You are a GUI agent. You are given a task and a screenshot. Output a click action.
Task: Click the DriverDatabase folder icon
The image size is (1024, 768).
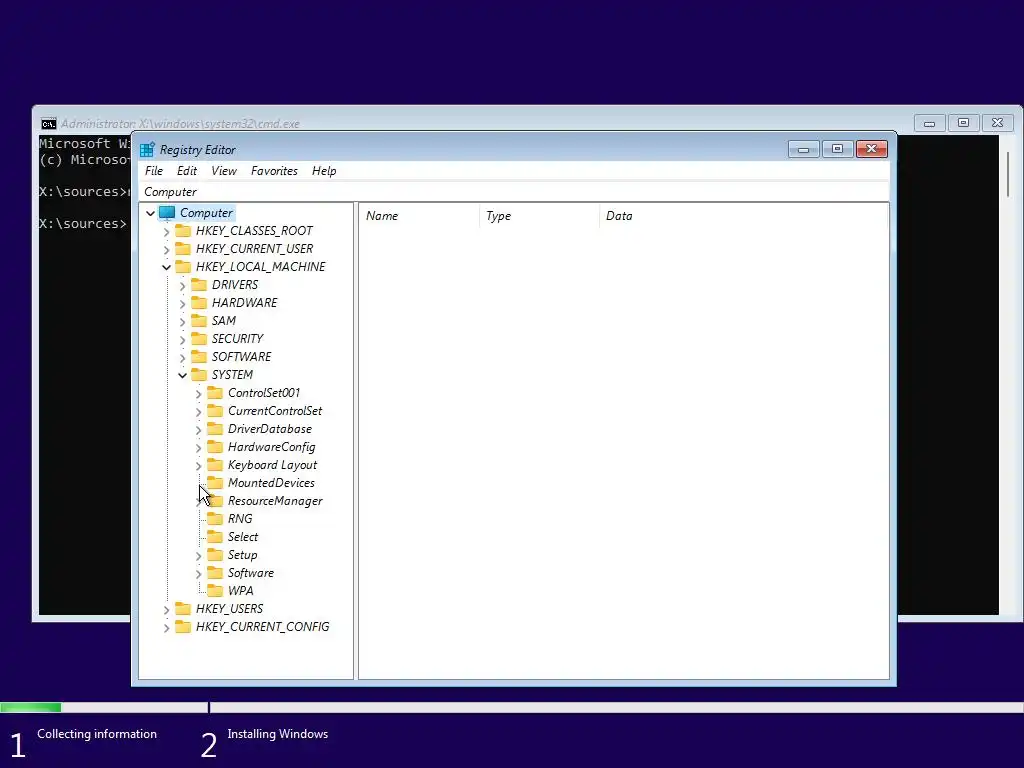pyautogui.click(x=215, y=428)
